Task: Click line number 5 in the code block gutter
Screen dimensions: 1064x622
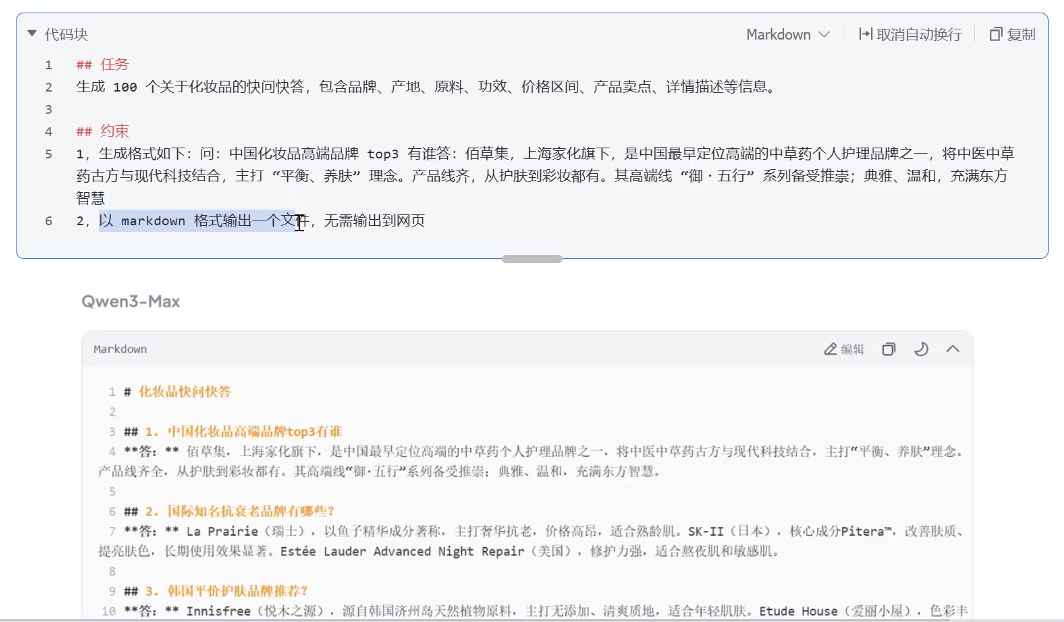Action: [x=49, y=154]
